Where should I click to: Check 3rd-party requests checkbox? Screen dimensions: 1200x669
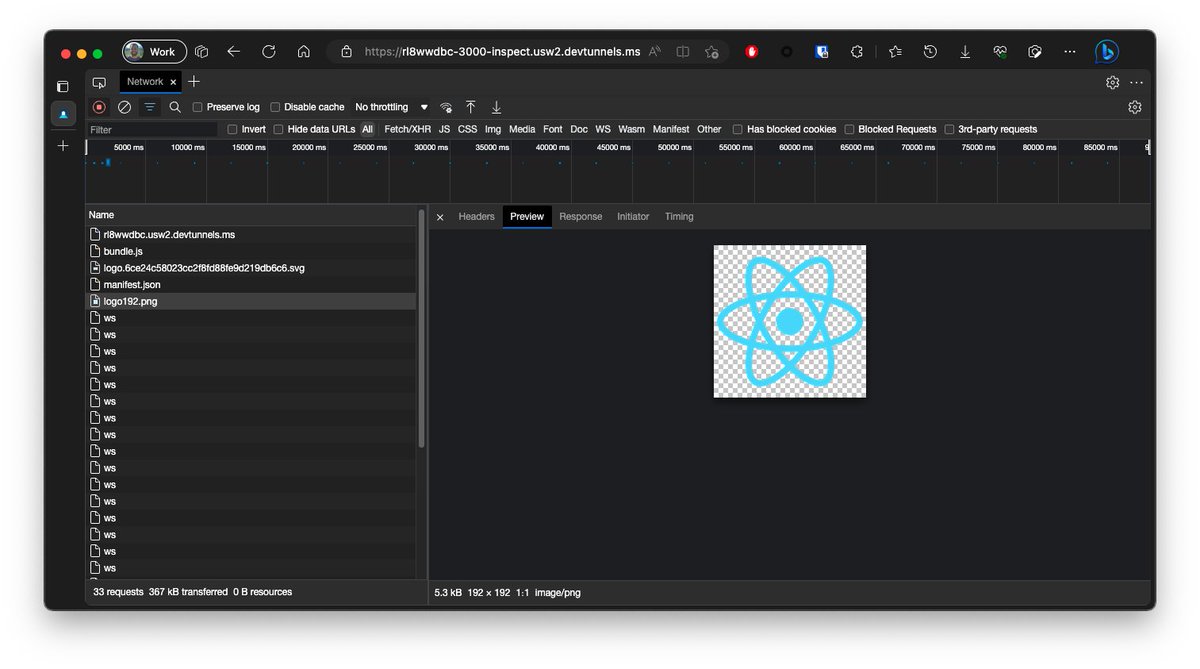(949, 129)
